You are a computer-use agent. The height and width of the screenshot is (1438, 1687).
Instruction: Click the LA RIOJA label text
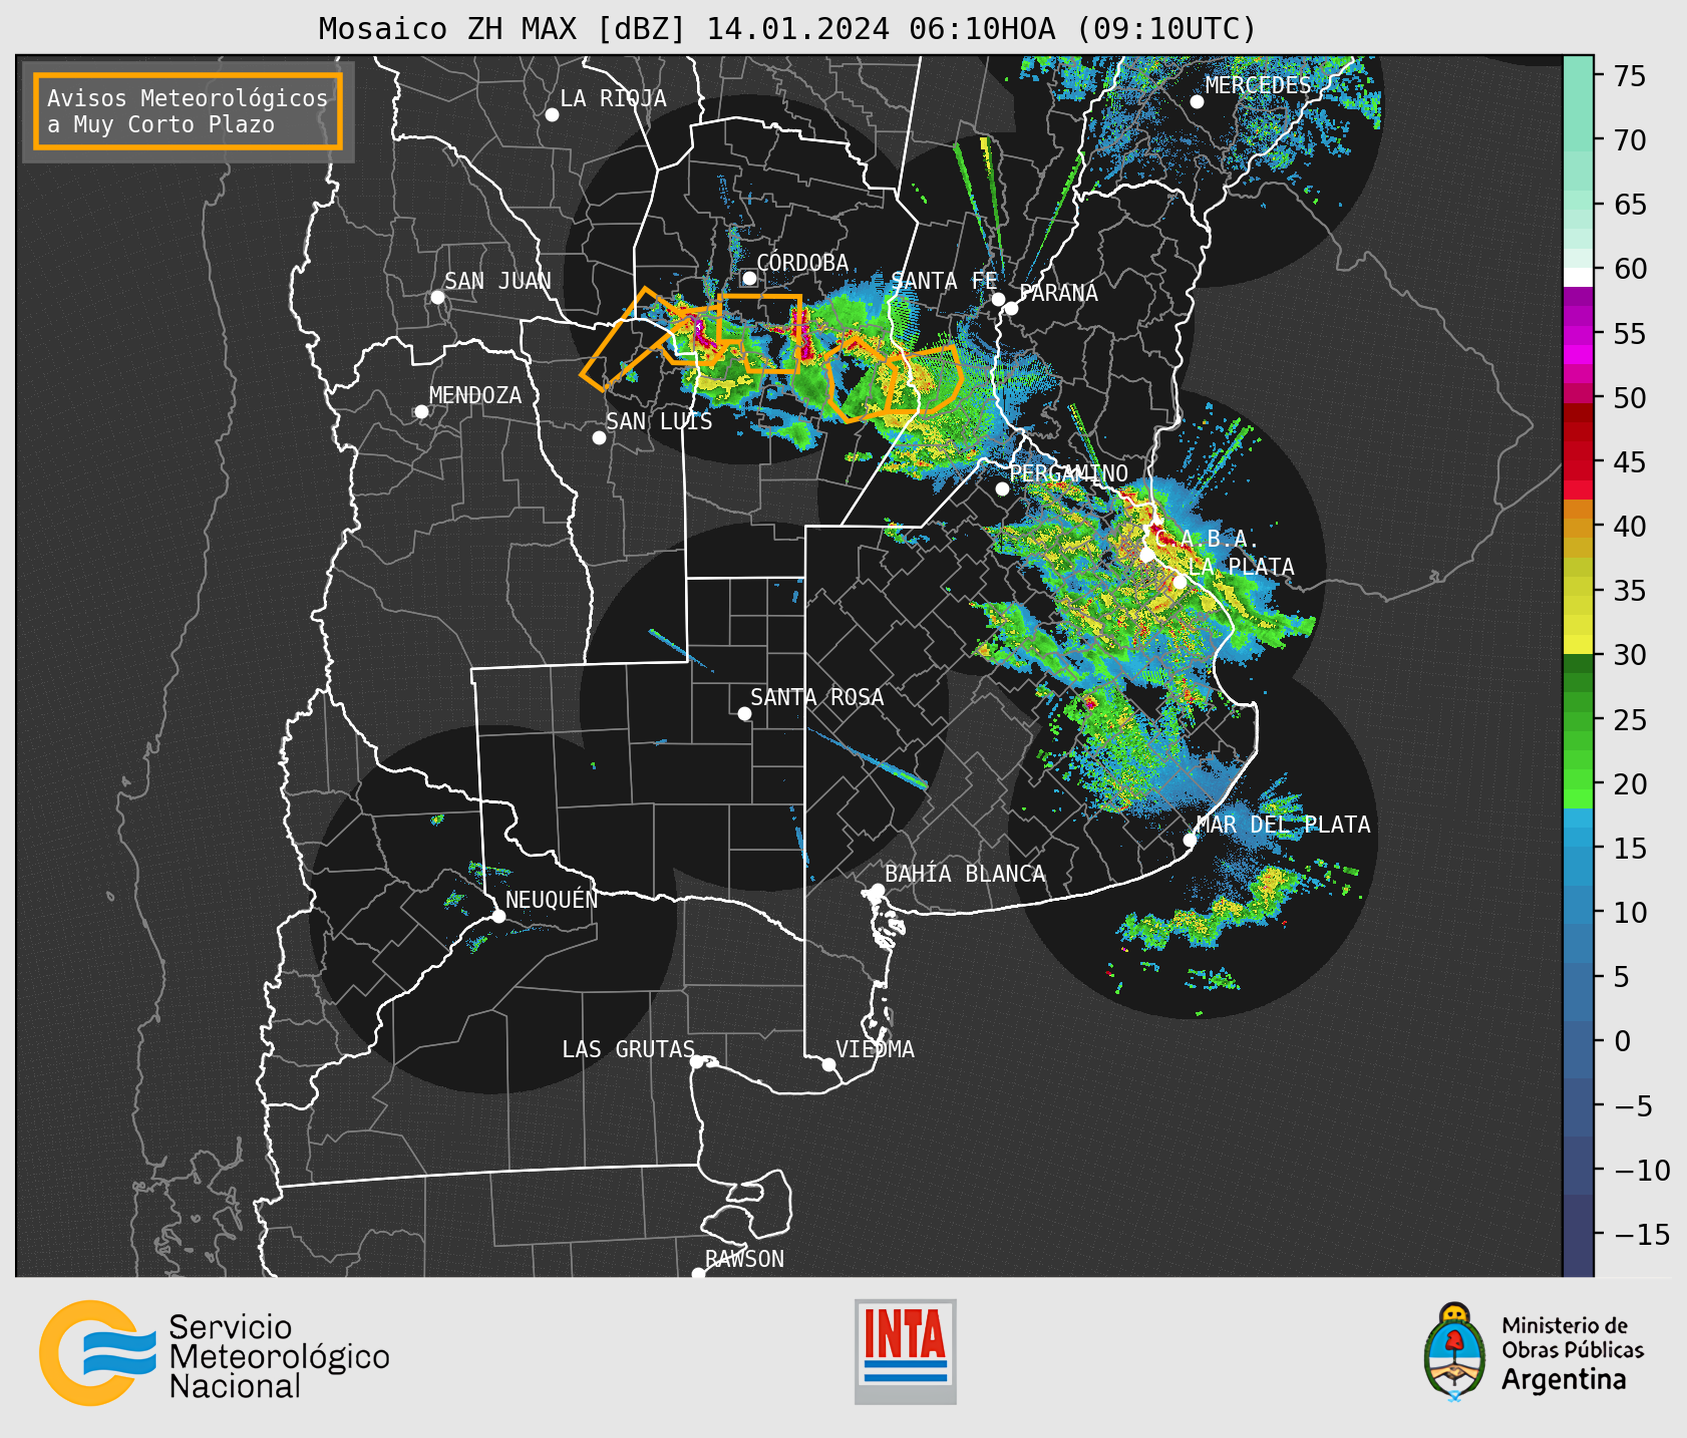(613, 98)
